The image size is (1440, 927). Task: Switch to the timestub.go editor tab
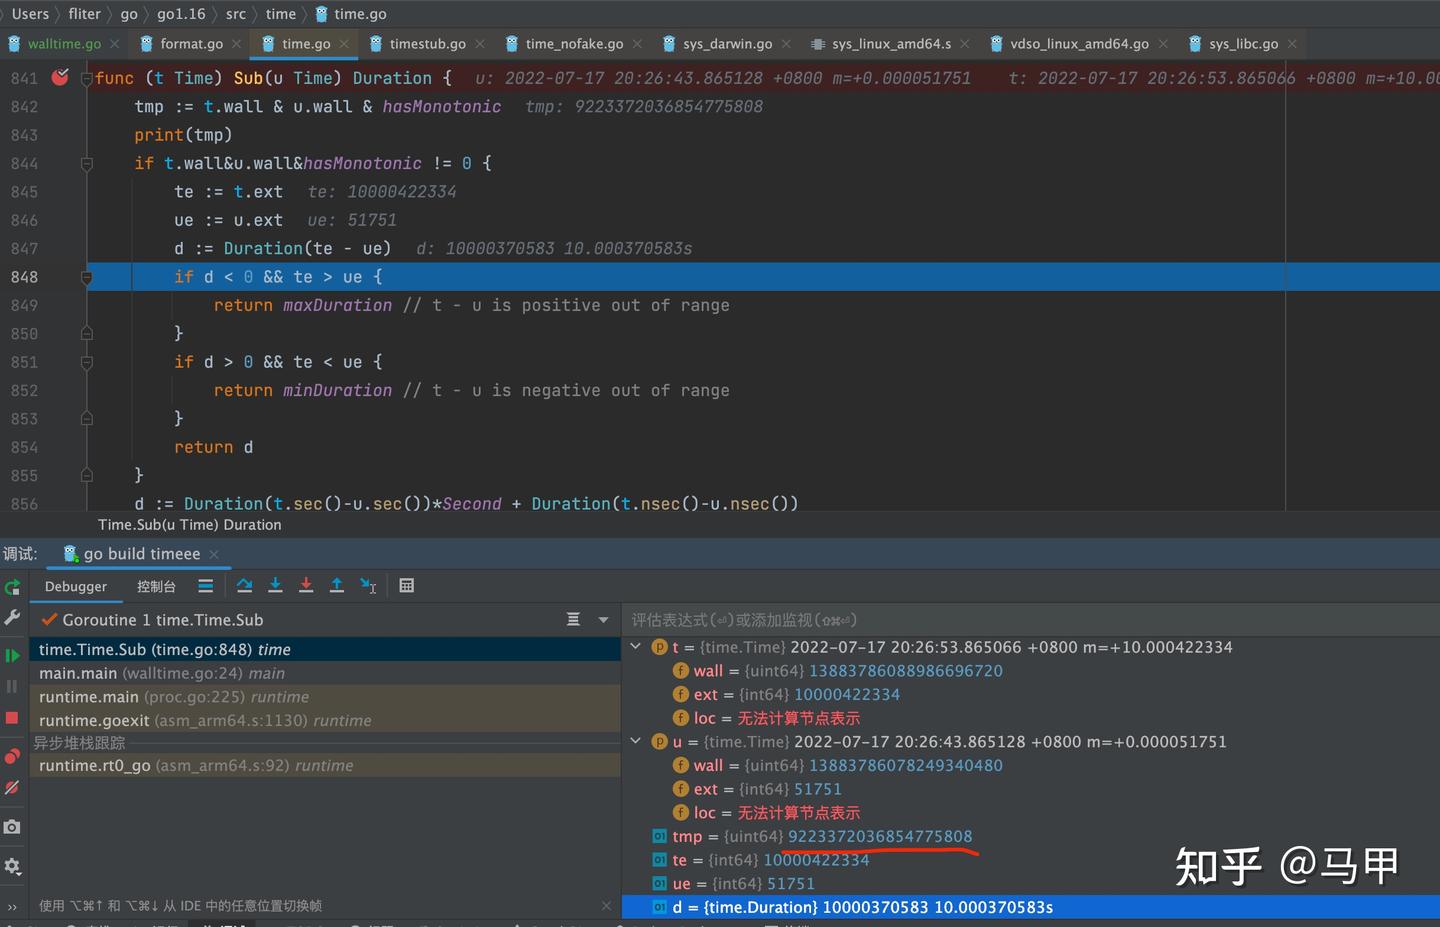tap(427, 44)
